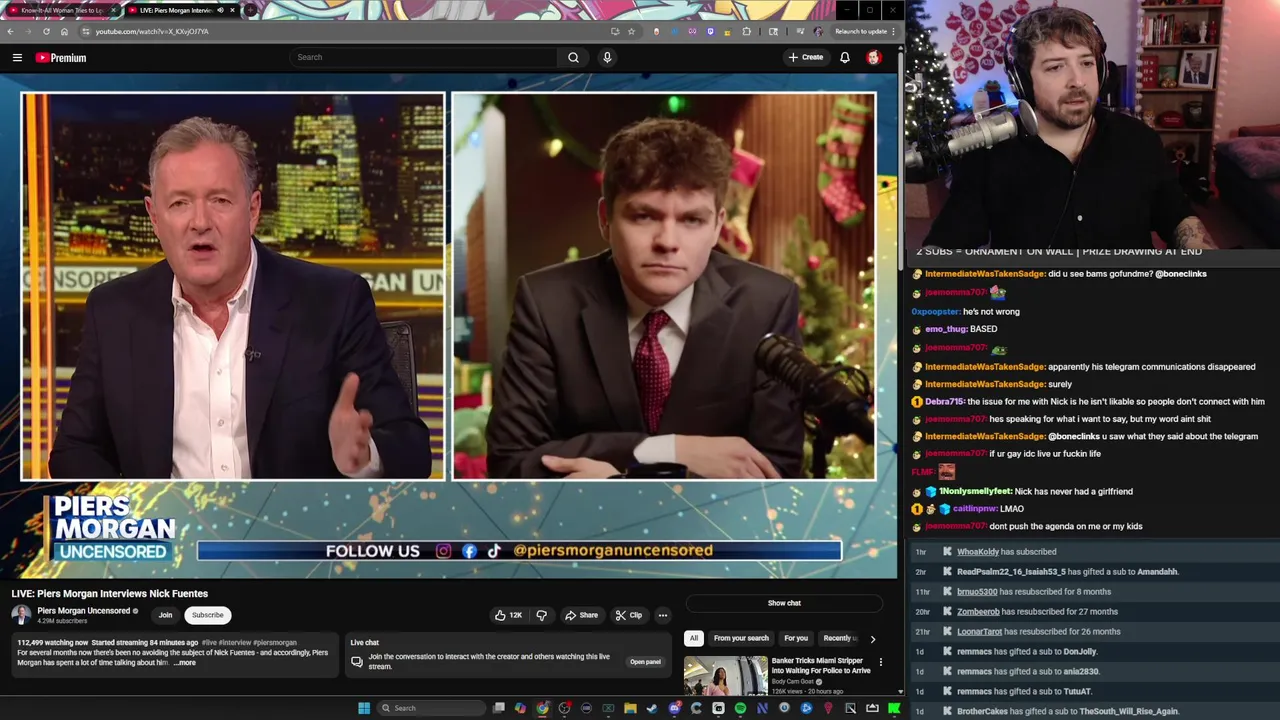Open the YouTube account avatar menu
The image size is (1280, 720).
[x=874, y=57]
